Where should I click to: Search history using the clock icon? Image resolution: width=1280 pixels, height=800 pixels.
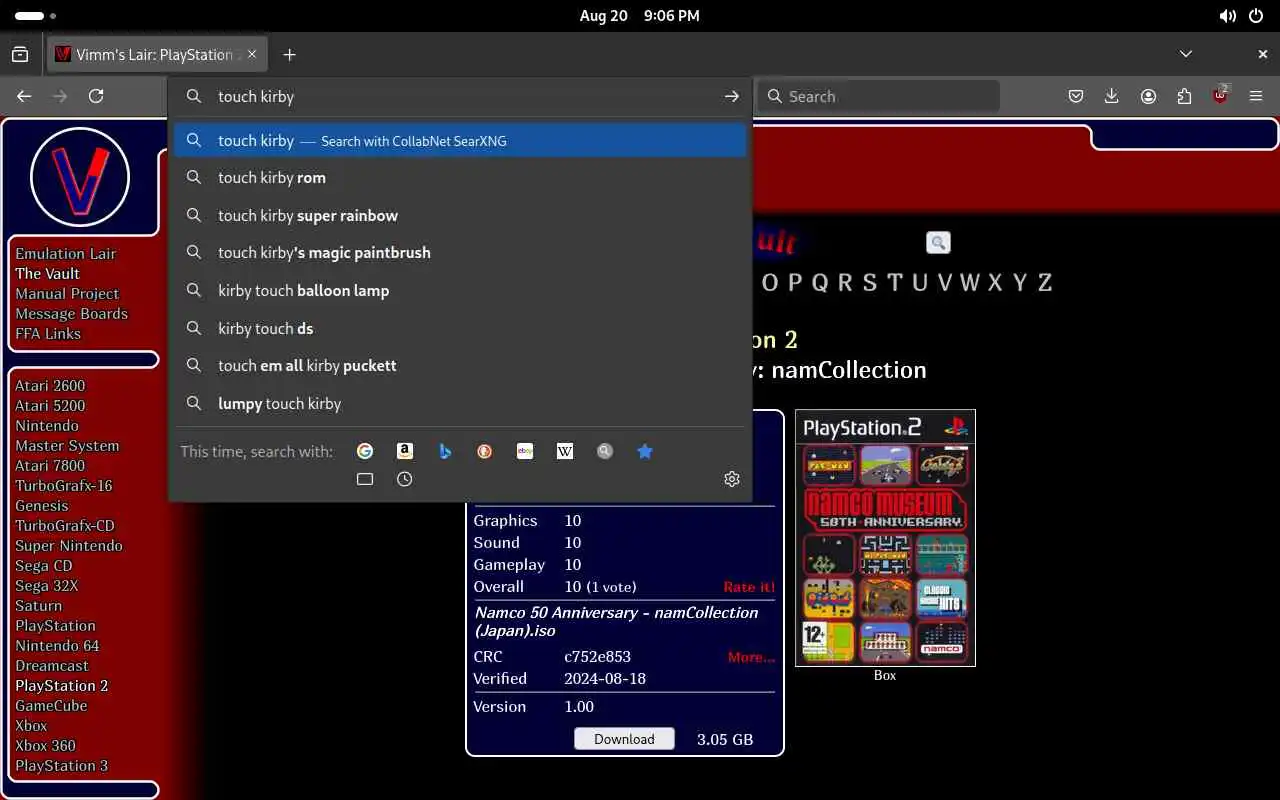tap(405, 479)
